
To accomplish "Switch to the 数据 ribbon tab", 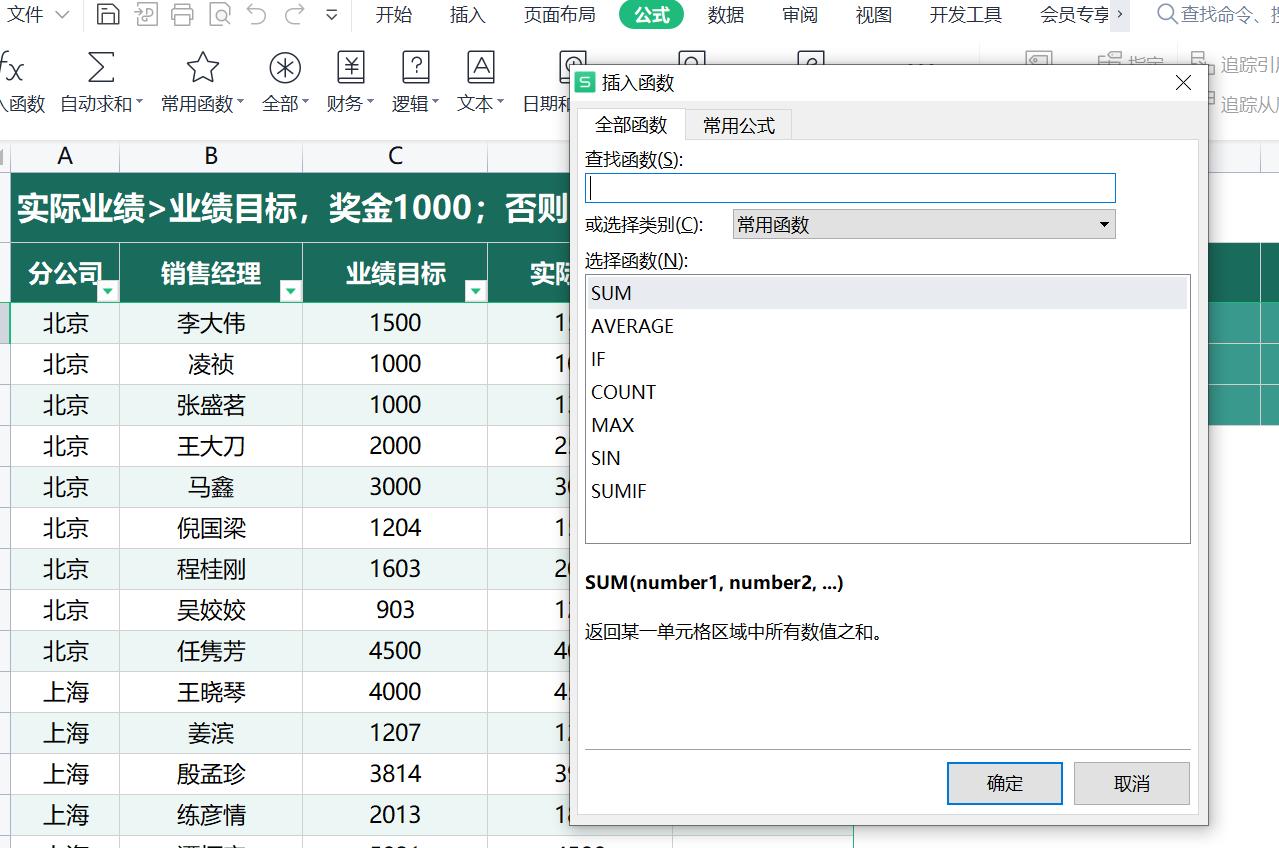I will (x=725, y=15).
